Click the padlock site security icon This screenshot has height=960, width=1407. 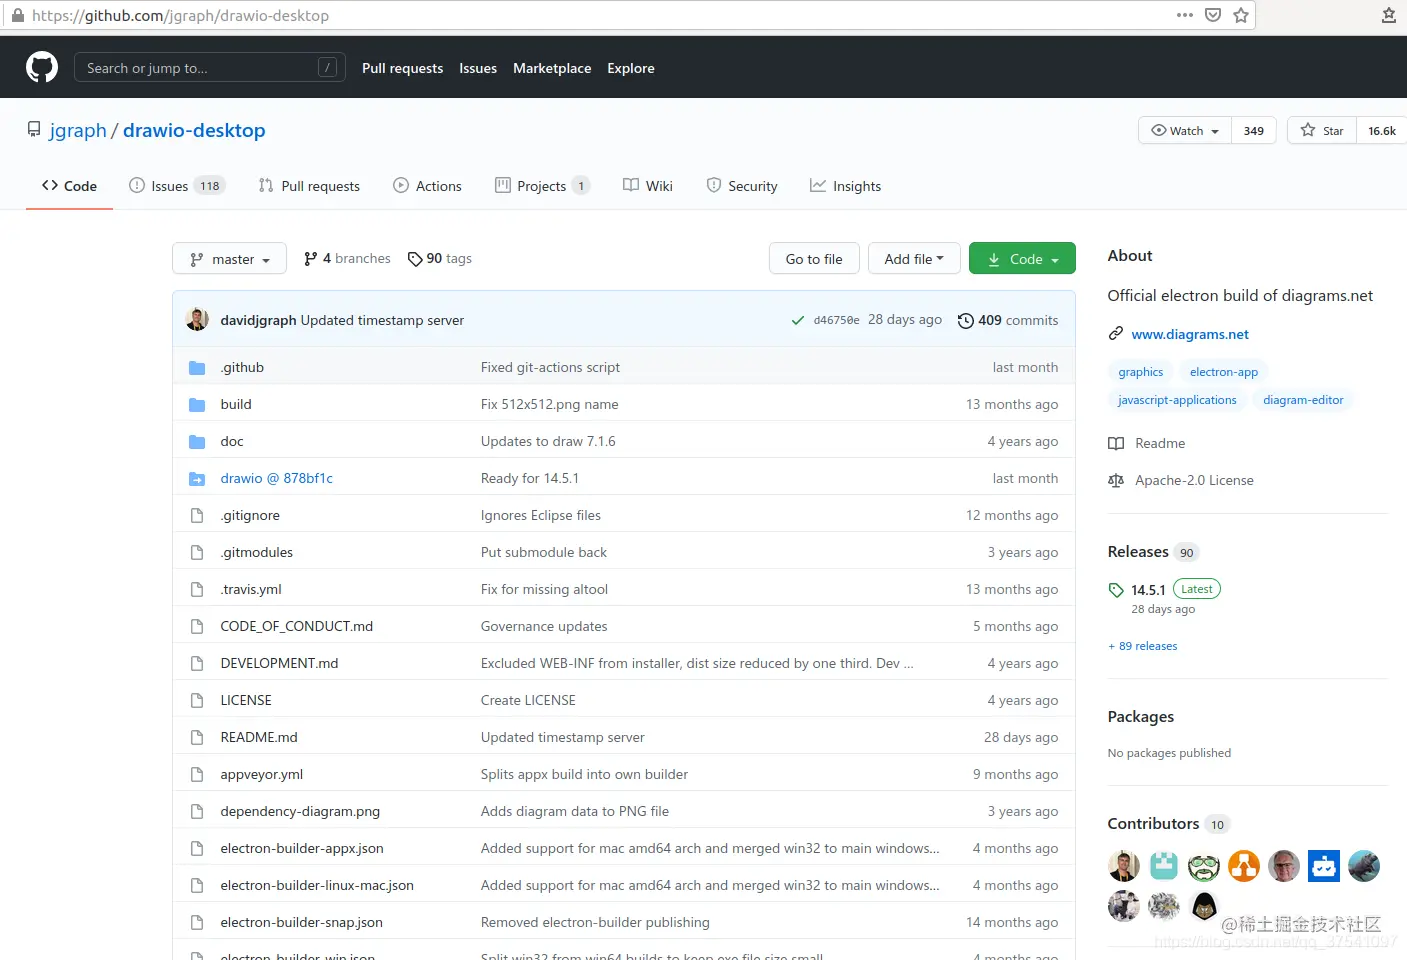point(17,15)
